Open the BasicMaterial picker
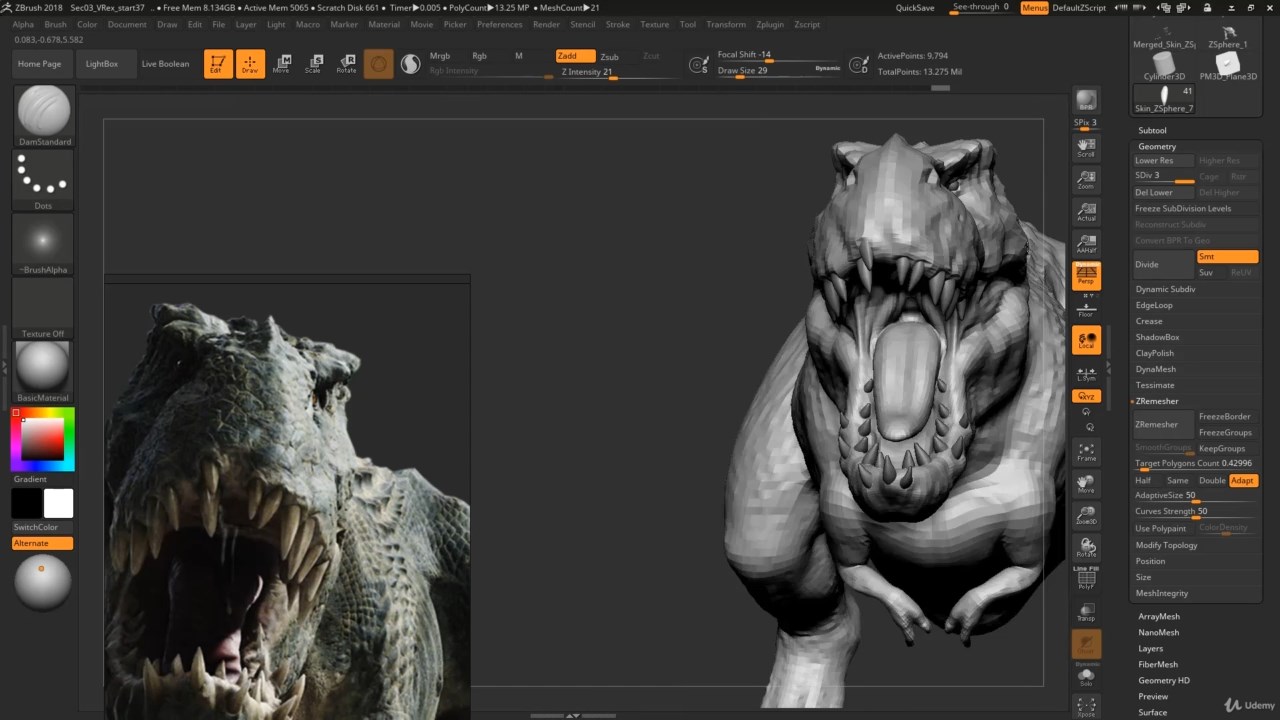Viewport: 1280px width, 720px height. click(x=43, y=372)
